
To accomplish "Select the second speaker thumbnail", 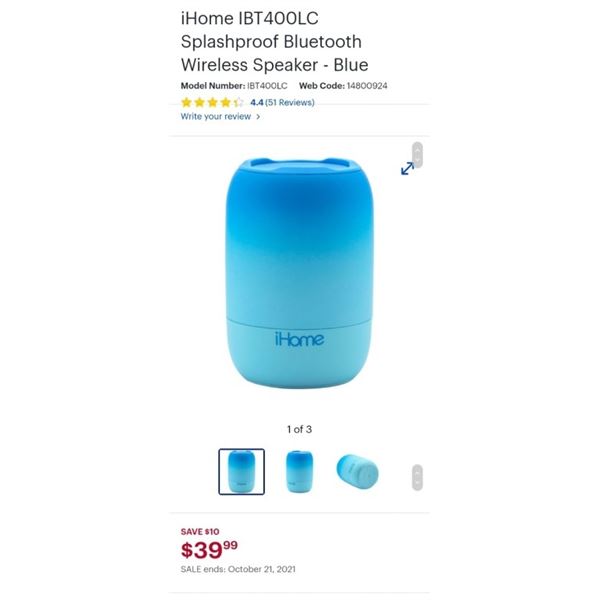I will click(300, 471).
